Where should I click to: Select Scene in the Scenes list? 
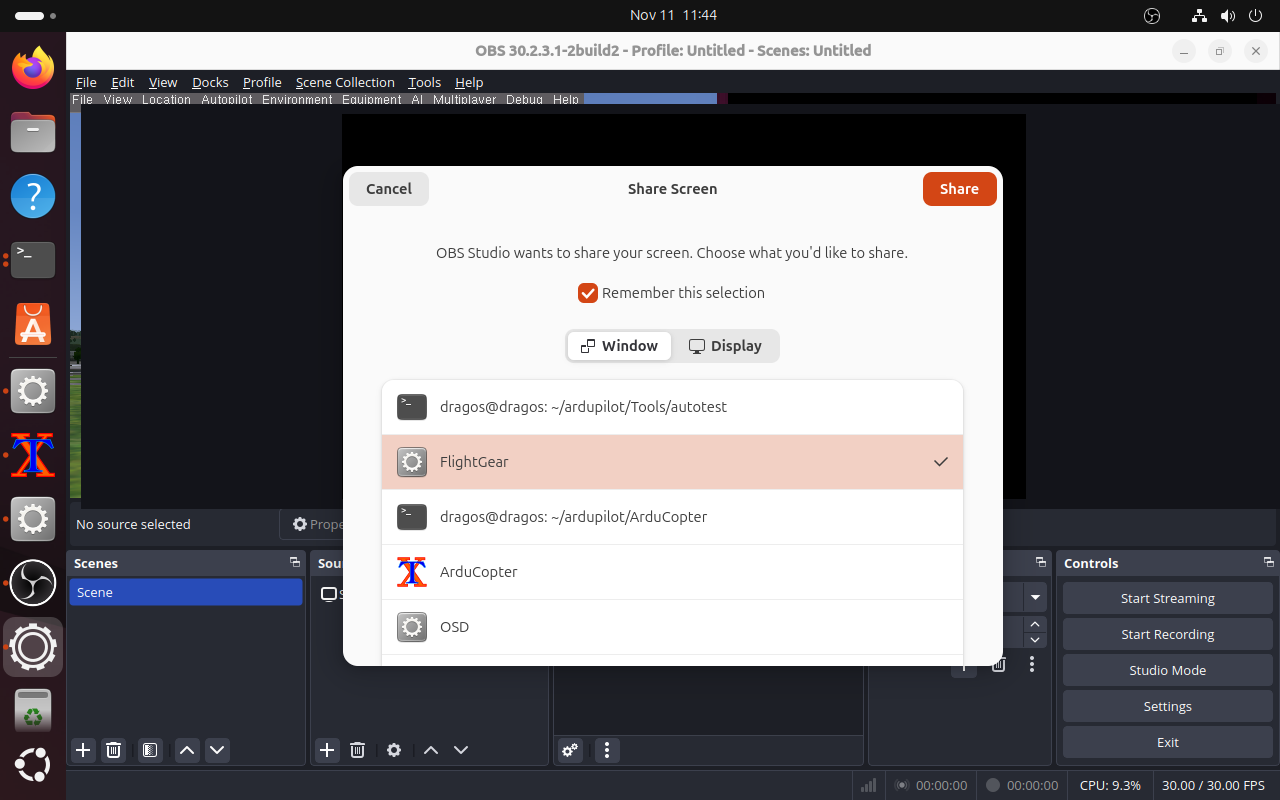tap(186, 592)
